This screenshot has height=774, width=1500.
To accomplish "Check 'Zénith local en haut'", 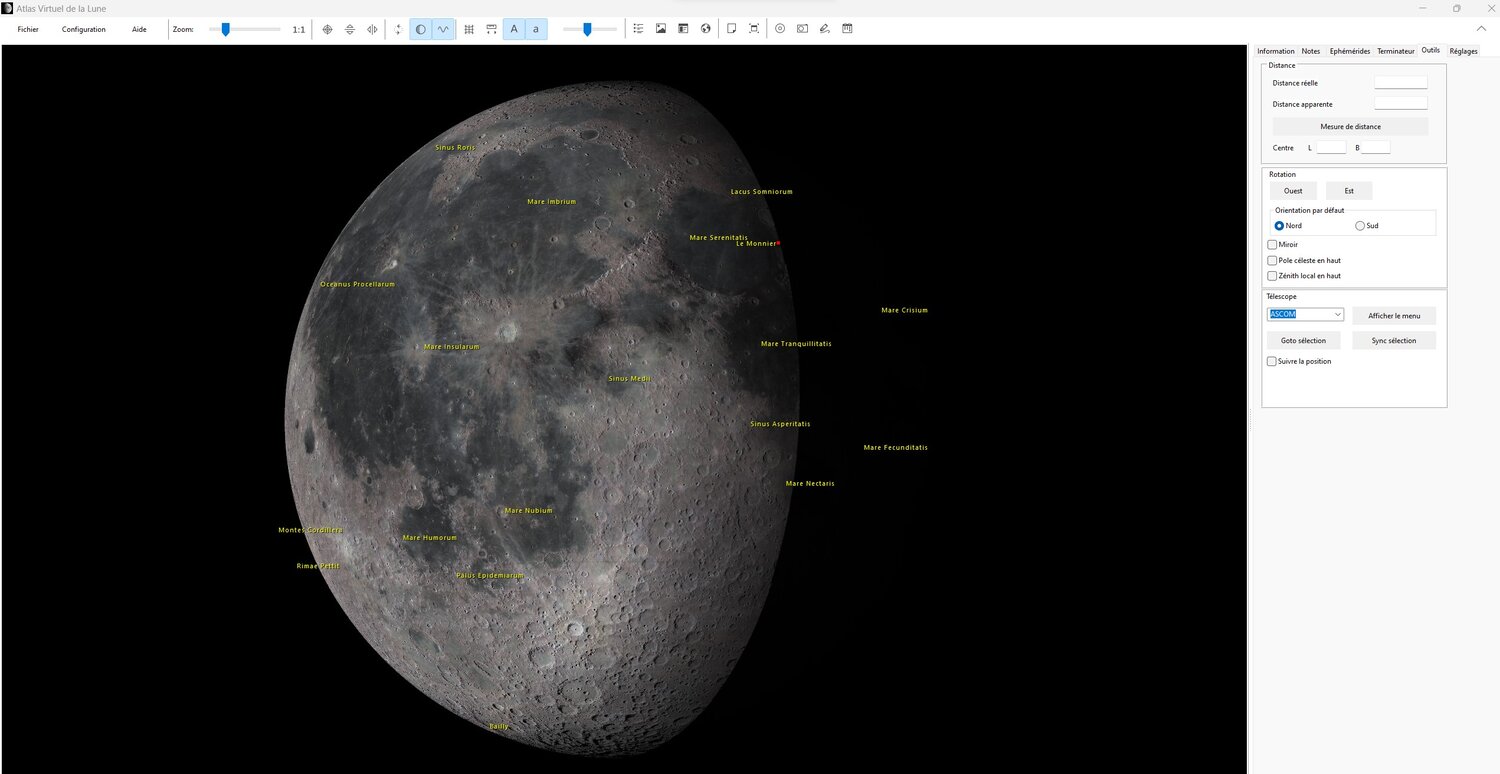I will (x=1272, y=276).
